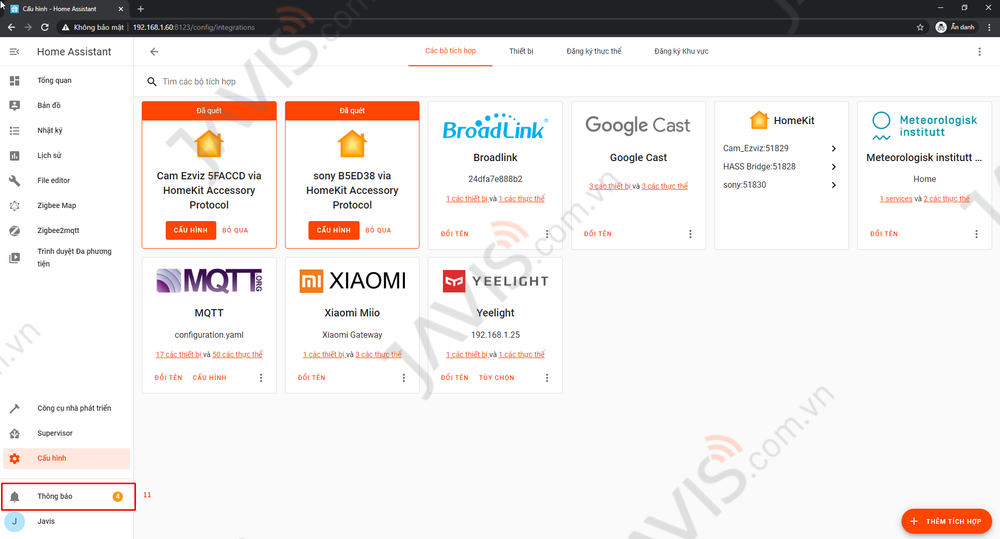
Task: Click the browser back arrow
Action: [11, 27]
